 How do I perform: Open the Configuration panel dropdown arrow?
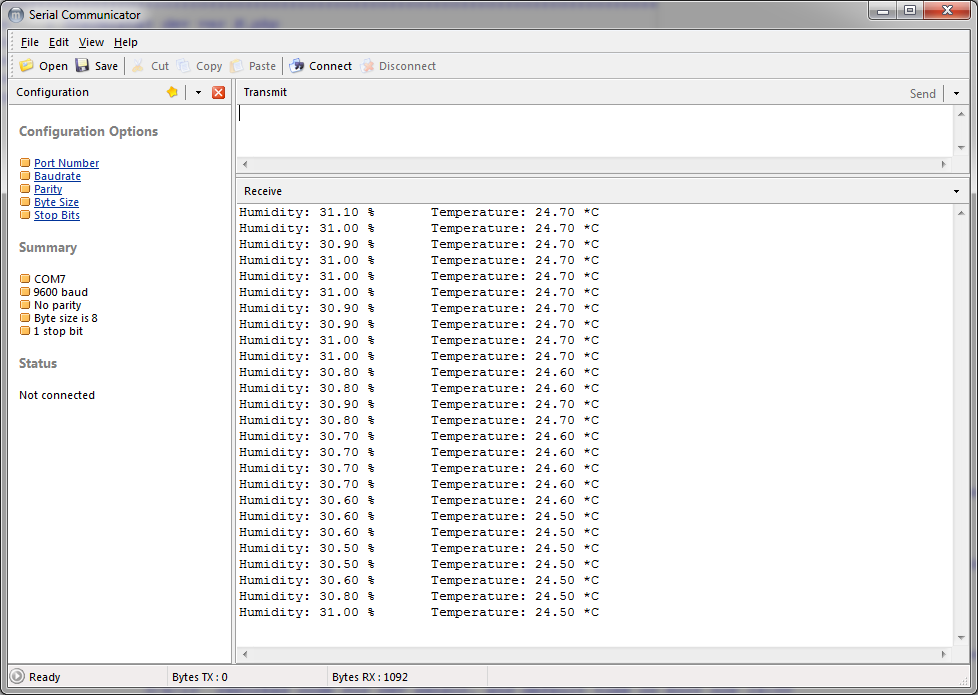[198, 92]
